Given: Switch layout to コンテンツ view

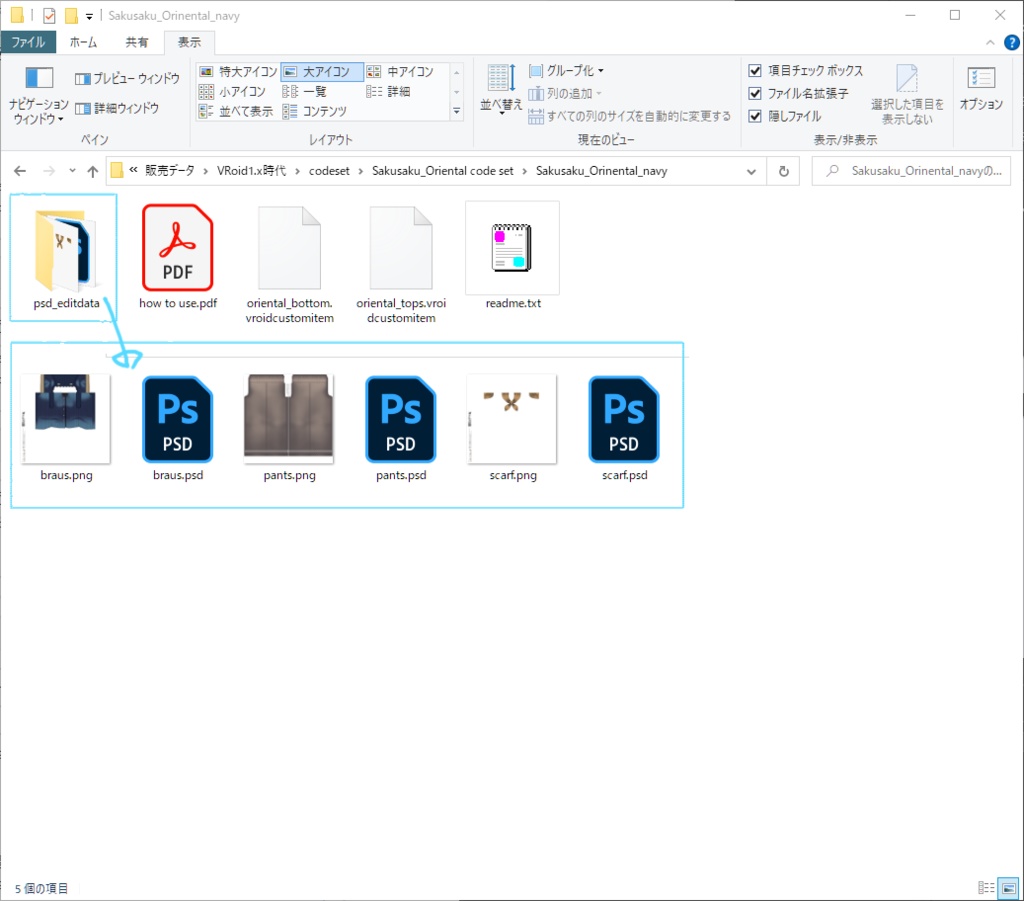Looking at the screenshot, I should point(315,112).
